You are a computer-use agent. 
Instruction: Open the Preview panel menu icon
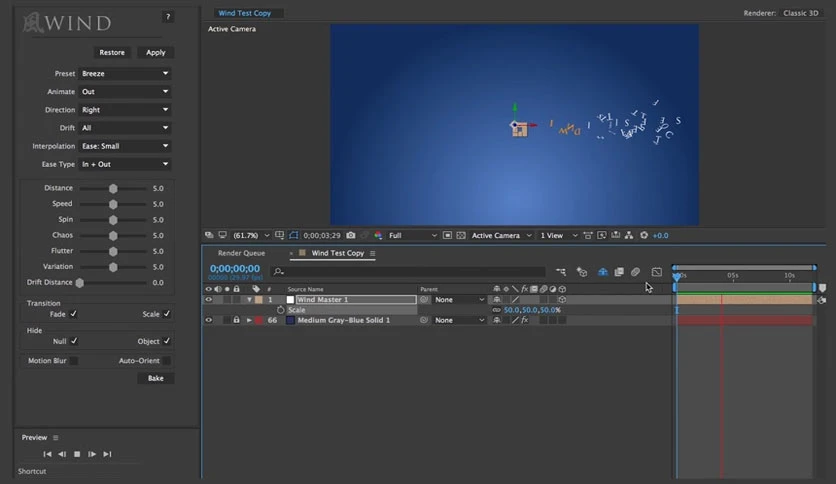55,438
